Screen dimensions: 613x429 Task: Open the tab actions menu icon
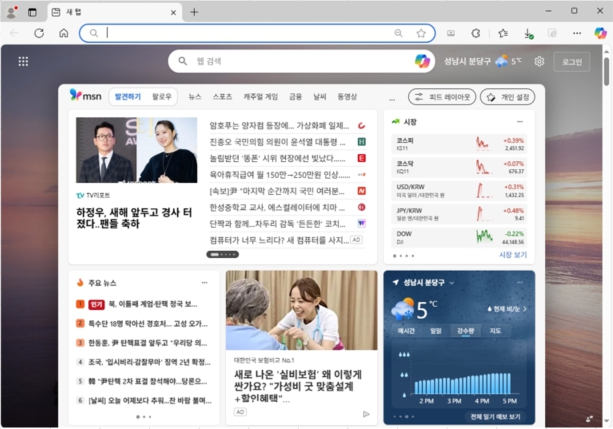pos(32,13)
